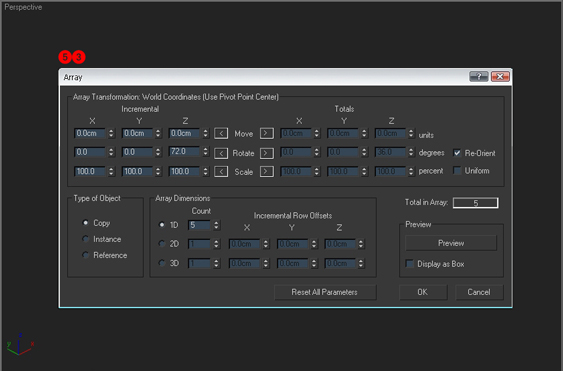Click totals Rotate Z field showing 36.0

[x=390, y=152]
